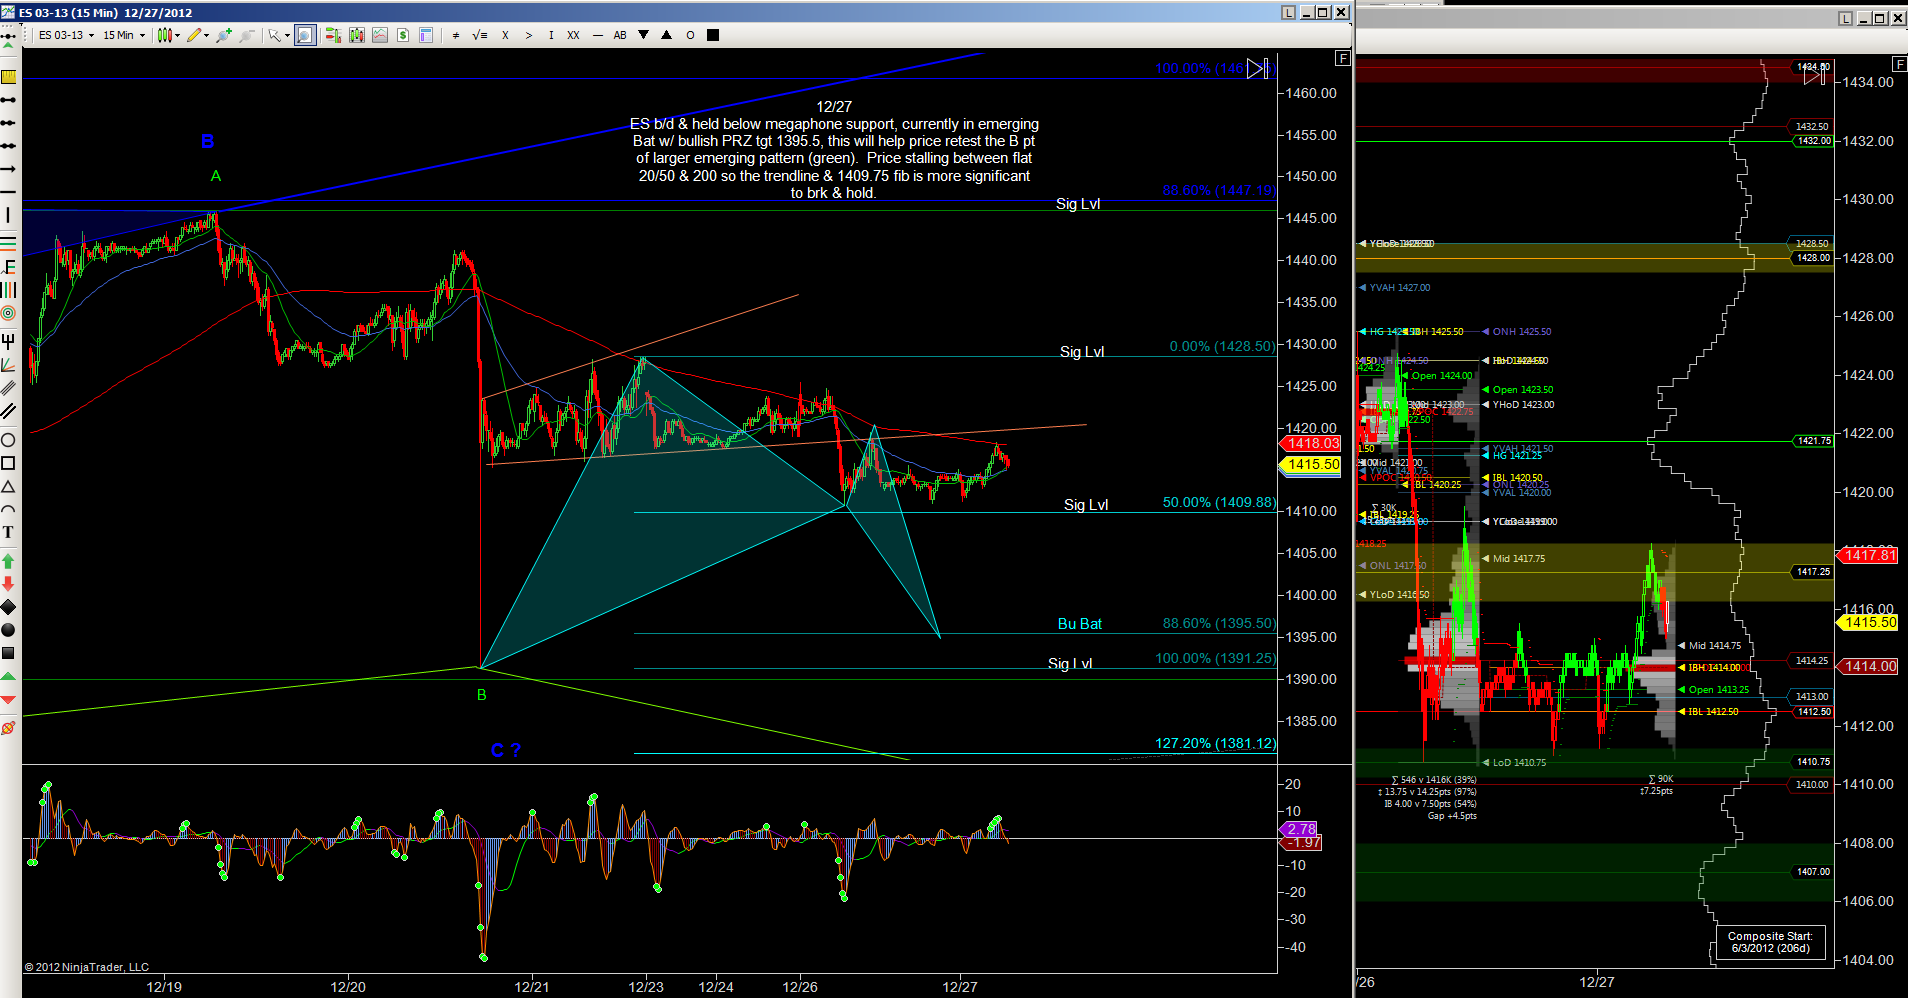The image size is (1908, 998).
Task: Toggle the 'L' link button on right chart
Action: pos(1845,18)
